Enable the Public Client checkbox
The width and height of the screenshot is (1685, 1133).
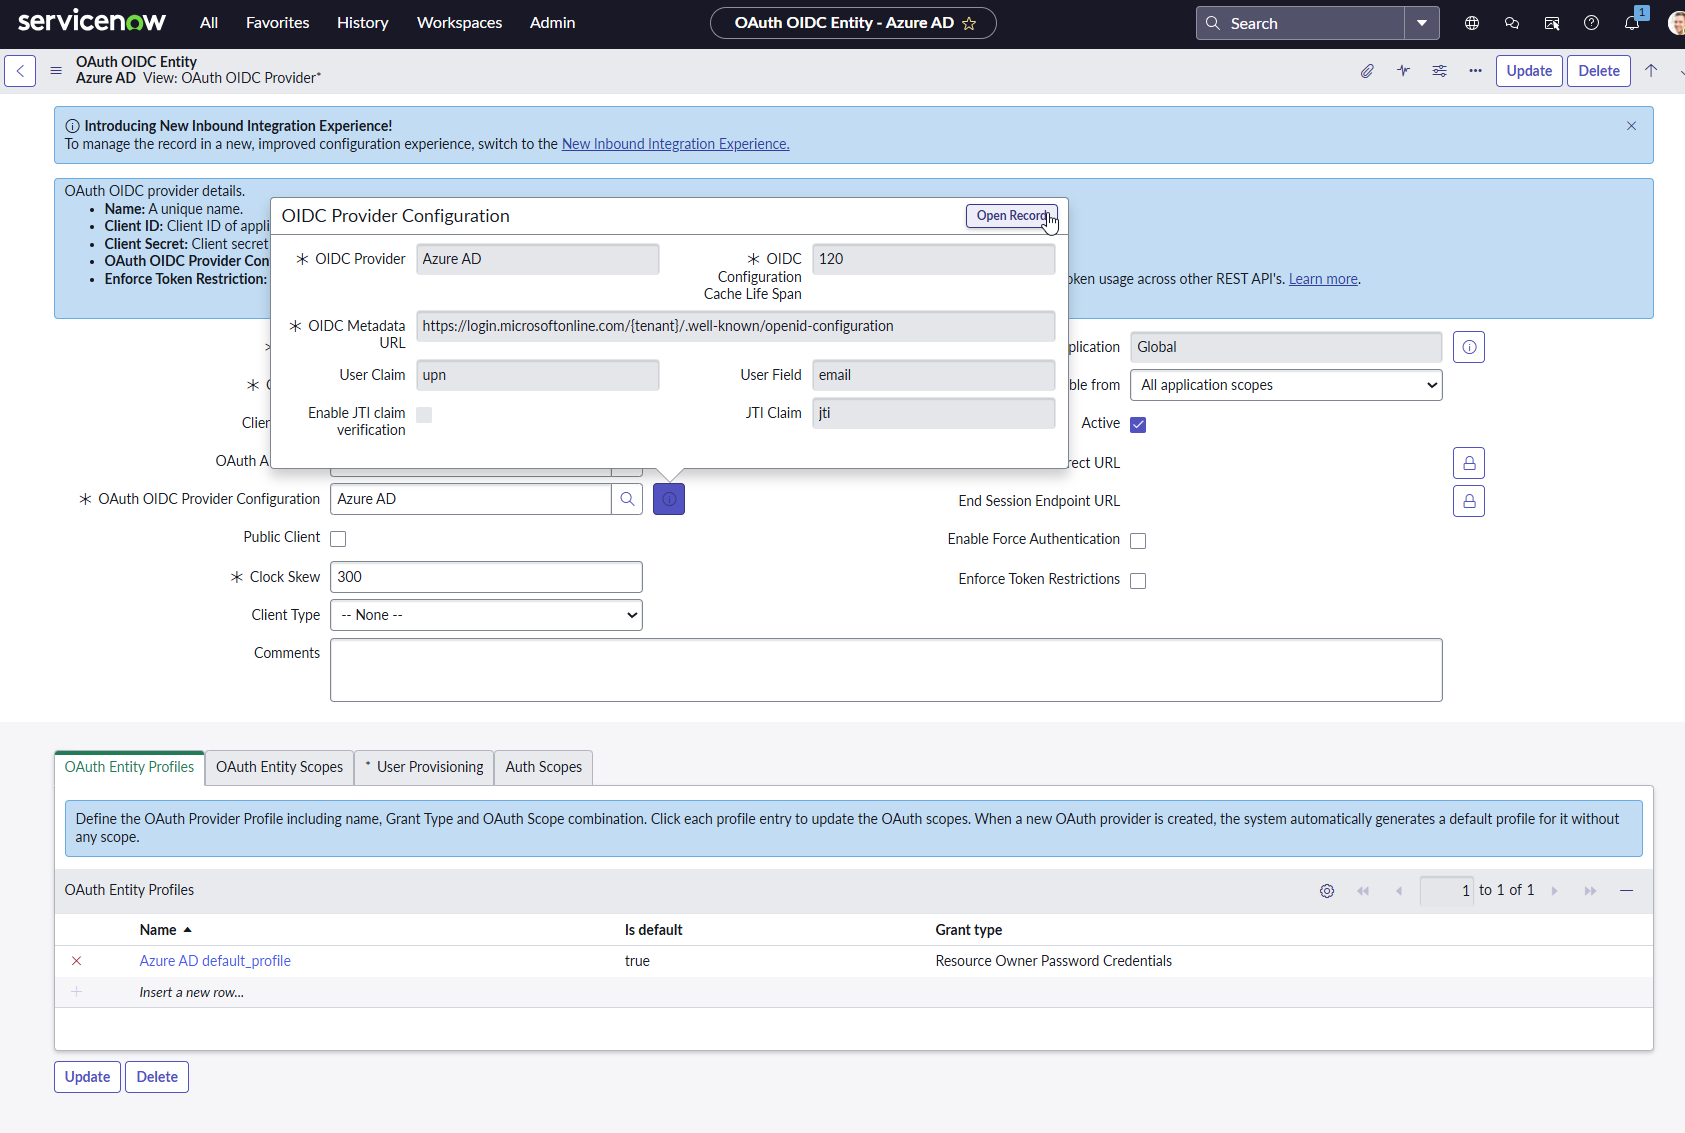click(x=338, y=539)
